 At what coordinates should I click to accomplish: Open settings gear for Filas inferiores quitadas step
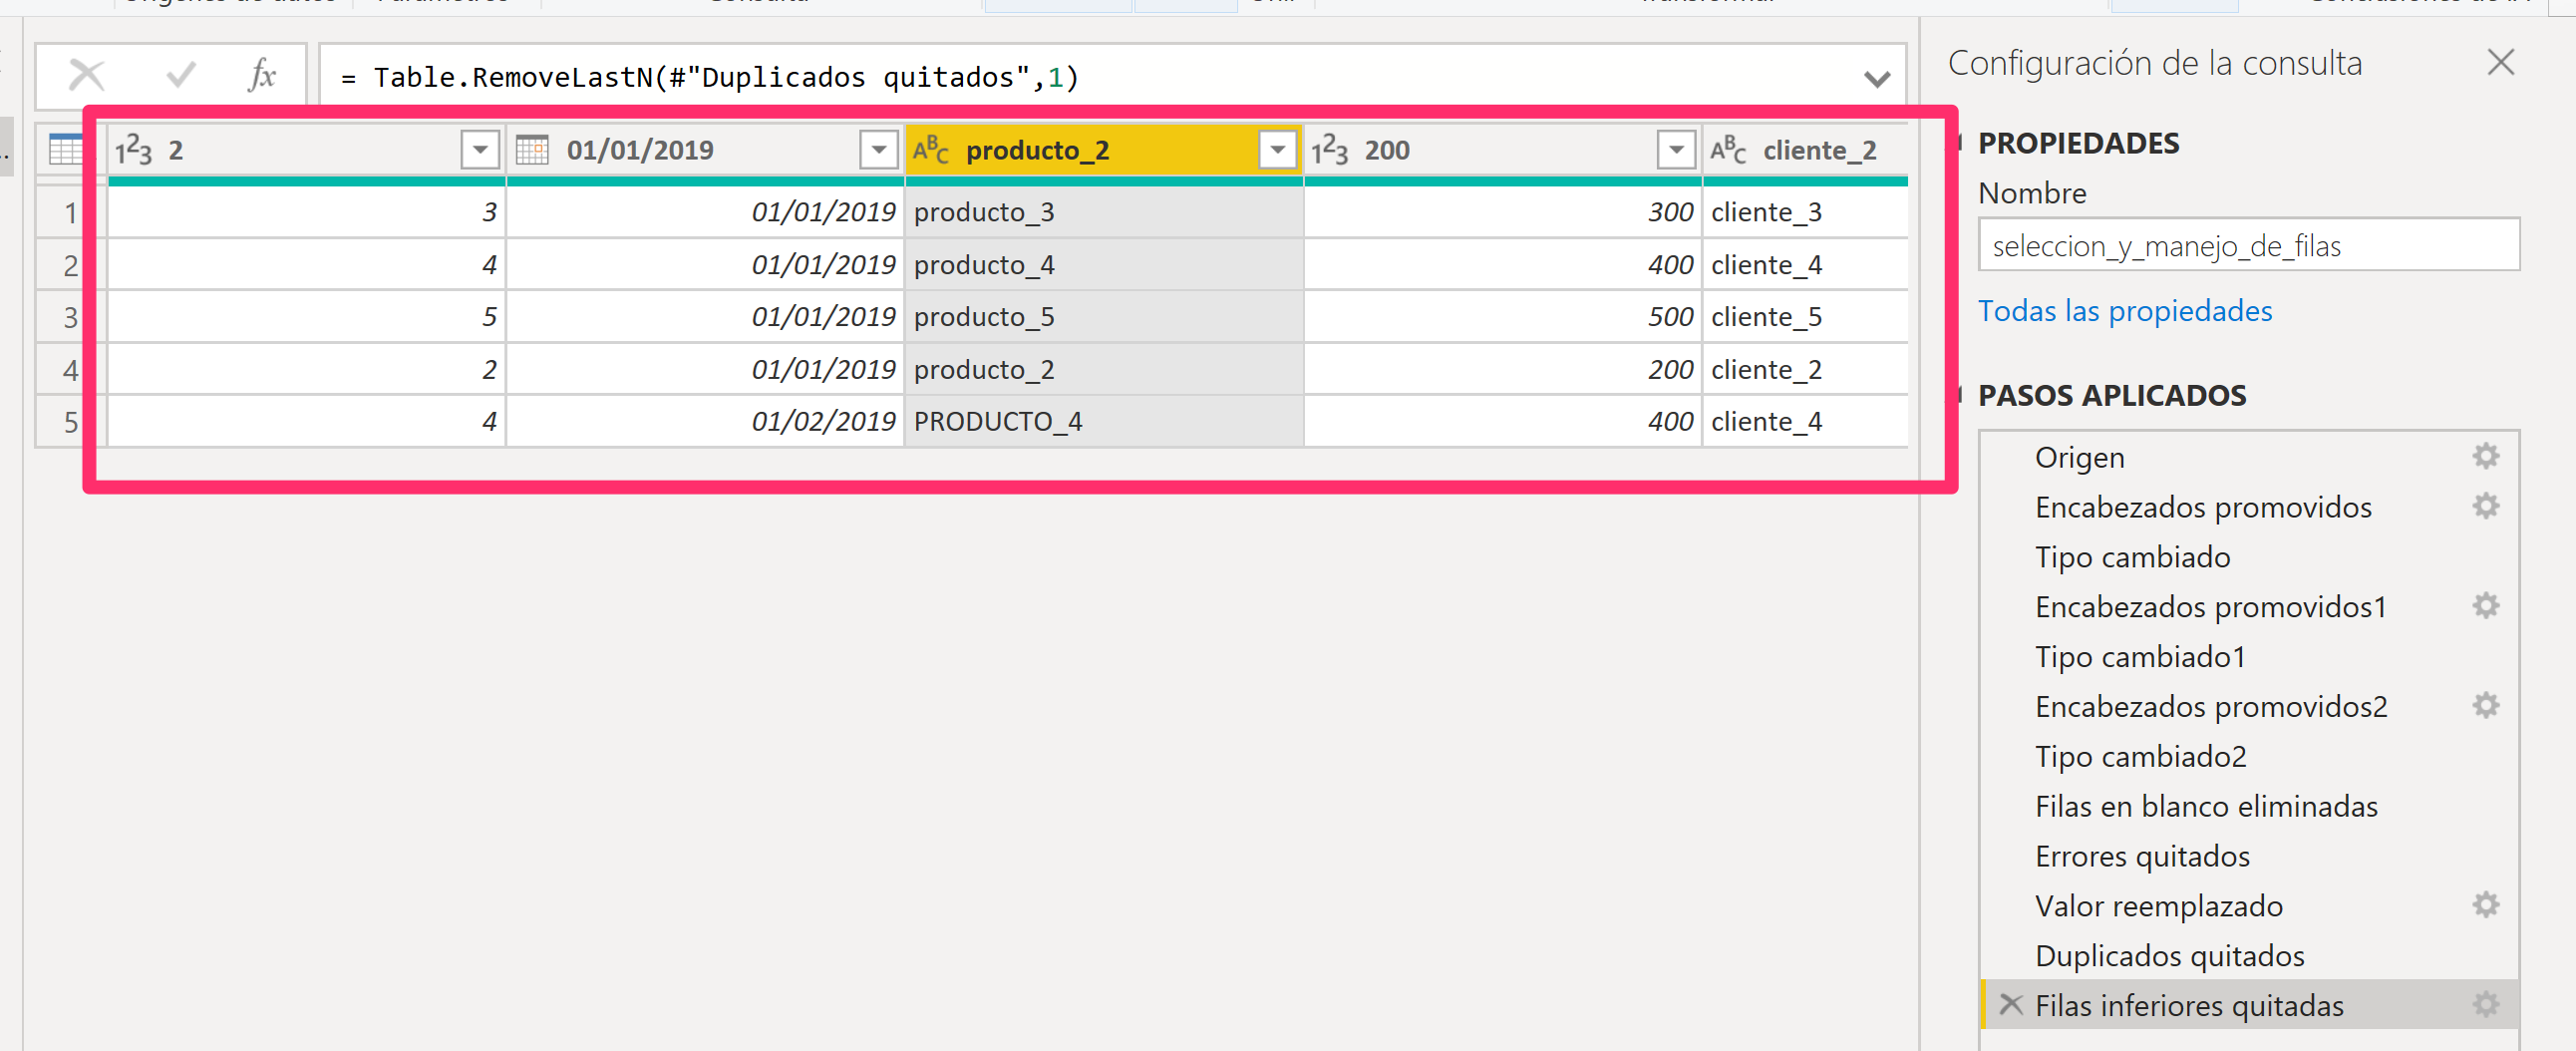click(x=2485, y=1005)
